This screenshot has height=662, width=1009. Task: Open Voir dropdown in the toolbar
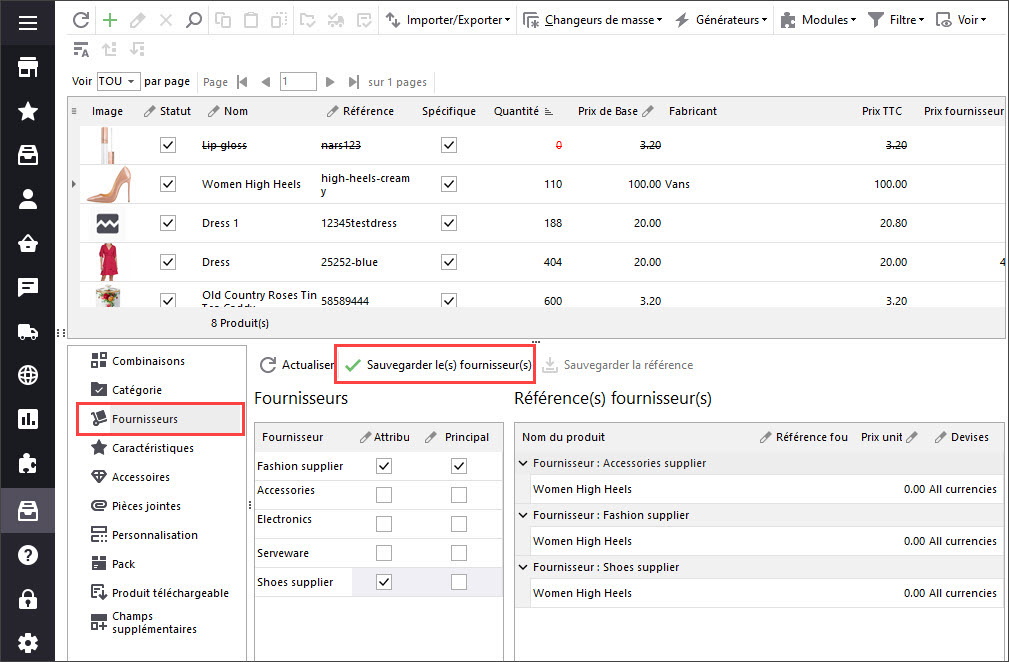961,20
